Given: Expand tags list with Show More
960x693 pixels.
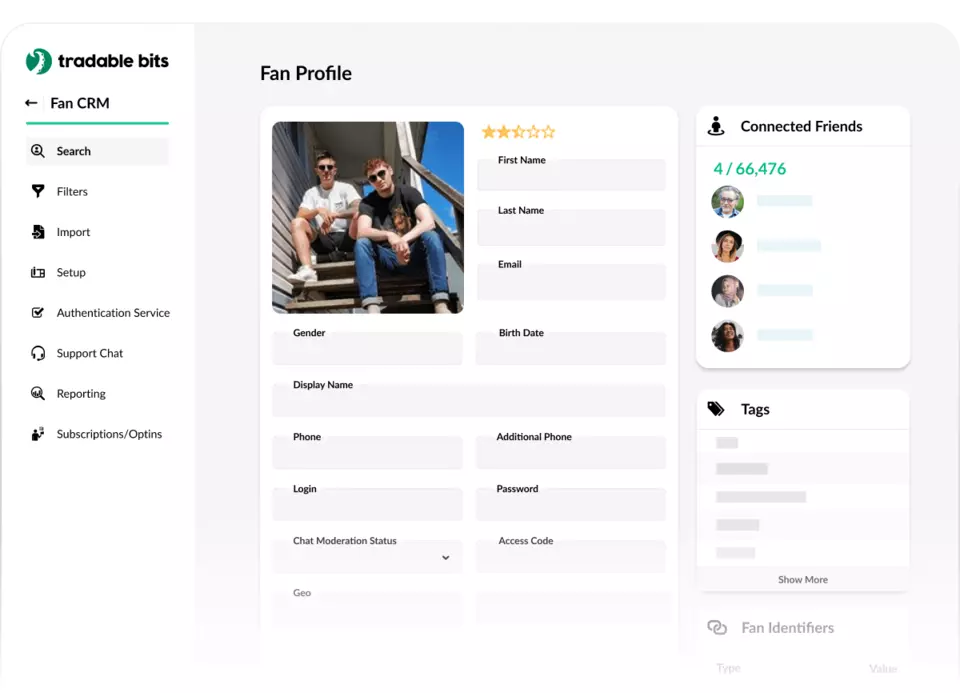Looking at the screenshot, I should tap(802, 579).
